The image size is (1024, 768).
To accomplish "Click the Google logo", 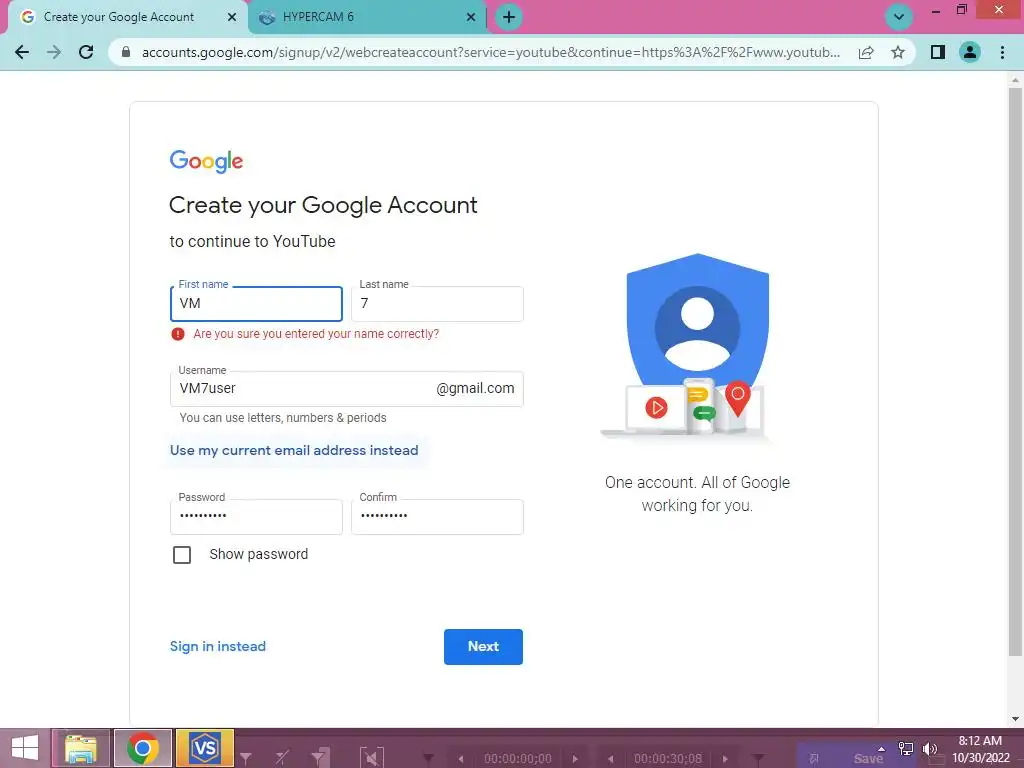I will pos(206,161).
